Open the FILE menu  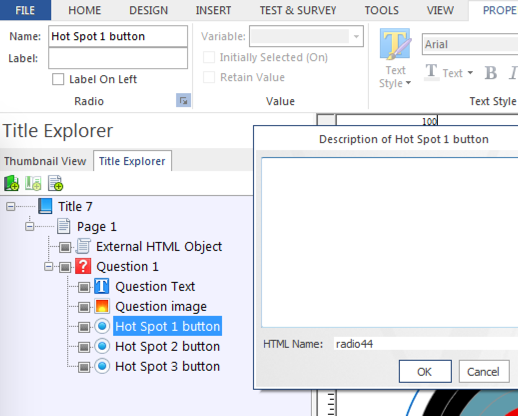25,10
